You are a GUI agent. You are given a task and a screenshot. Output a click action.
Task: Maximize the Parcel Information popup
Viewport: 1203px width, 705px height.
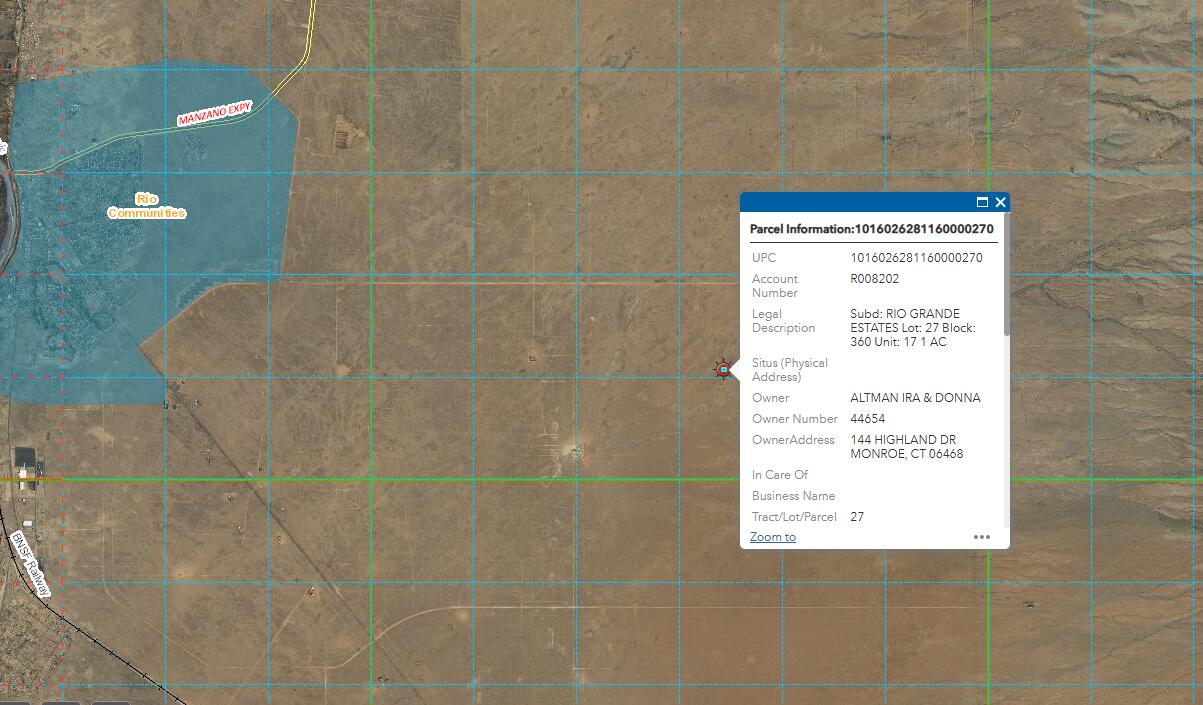[981, 202]
